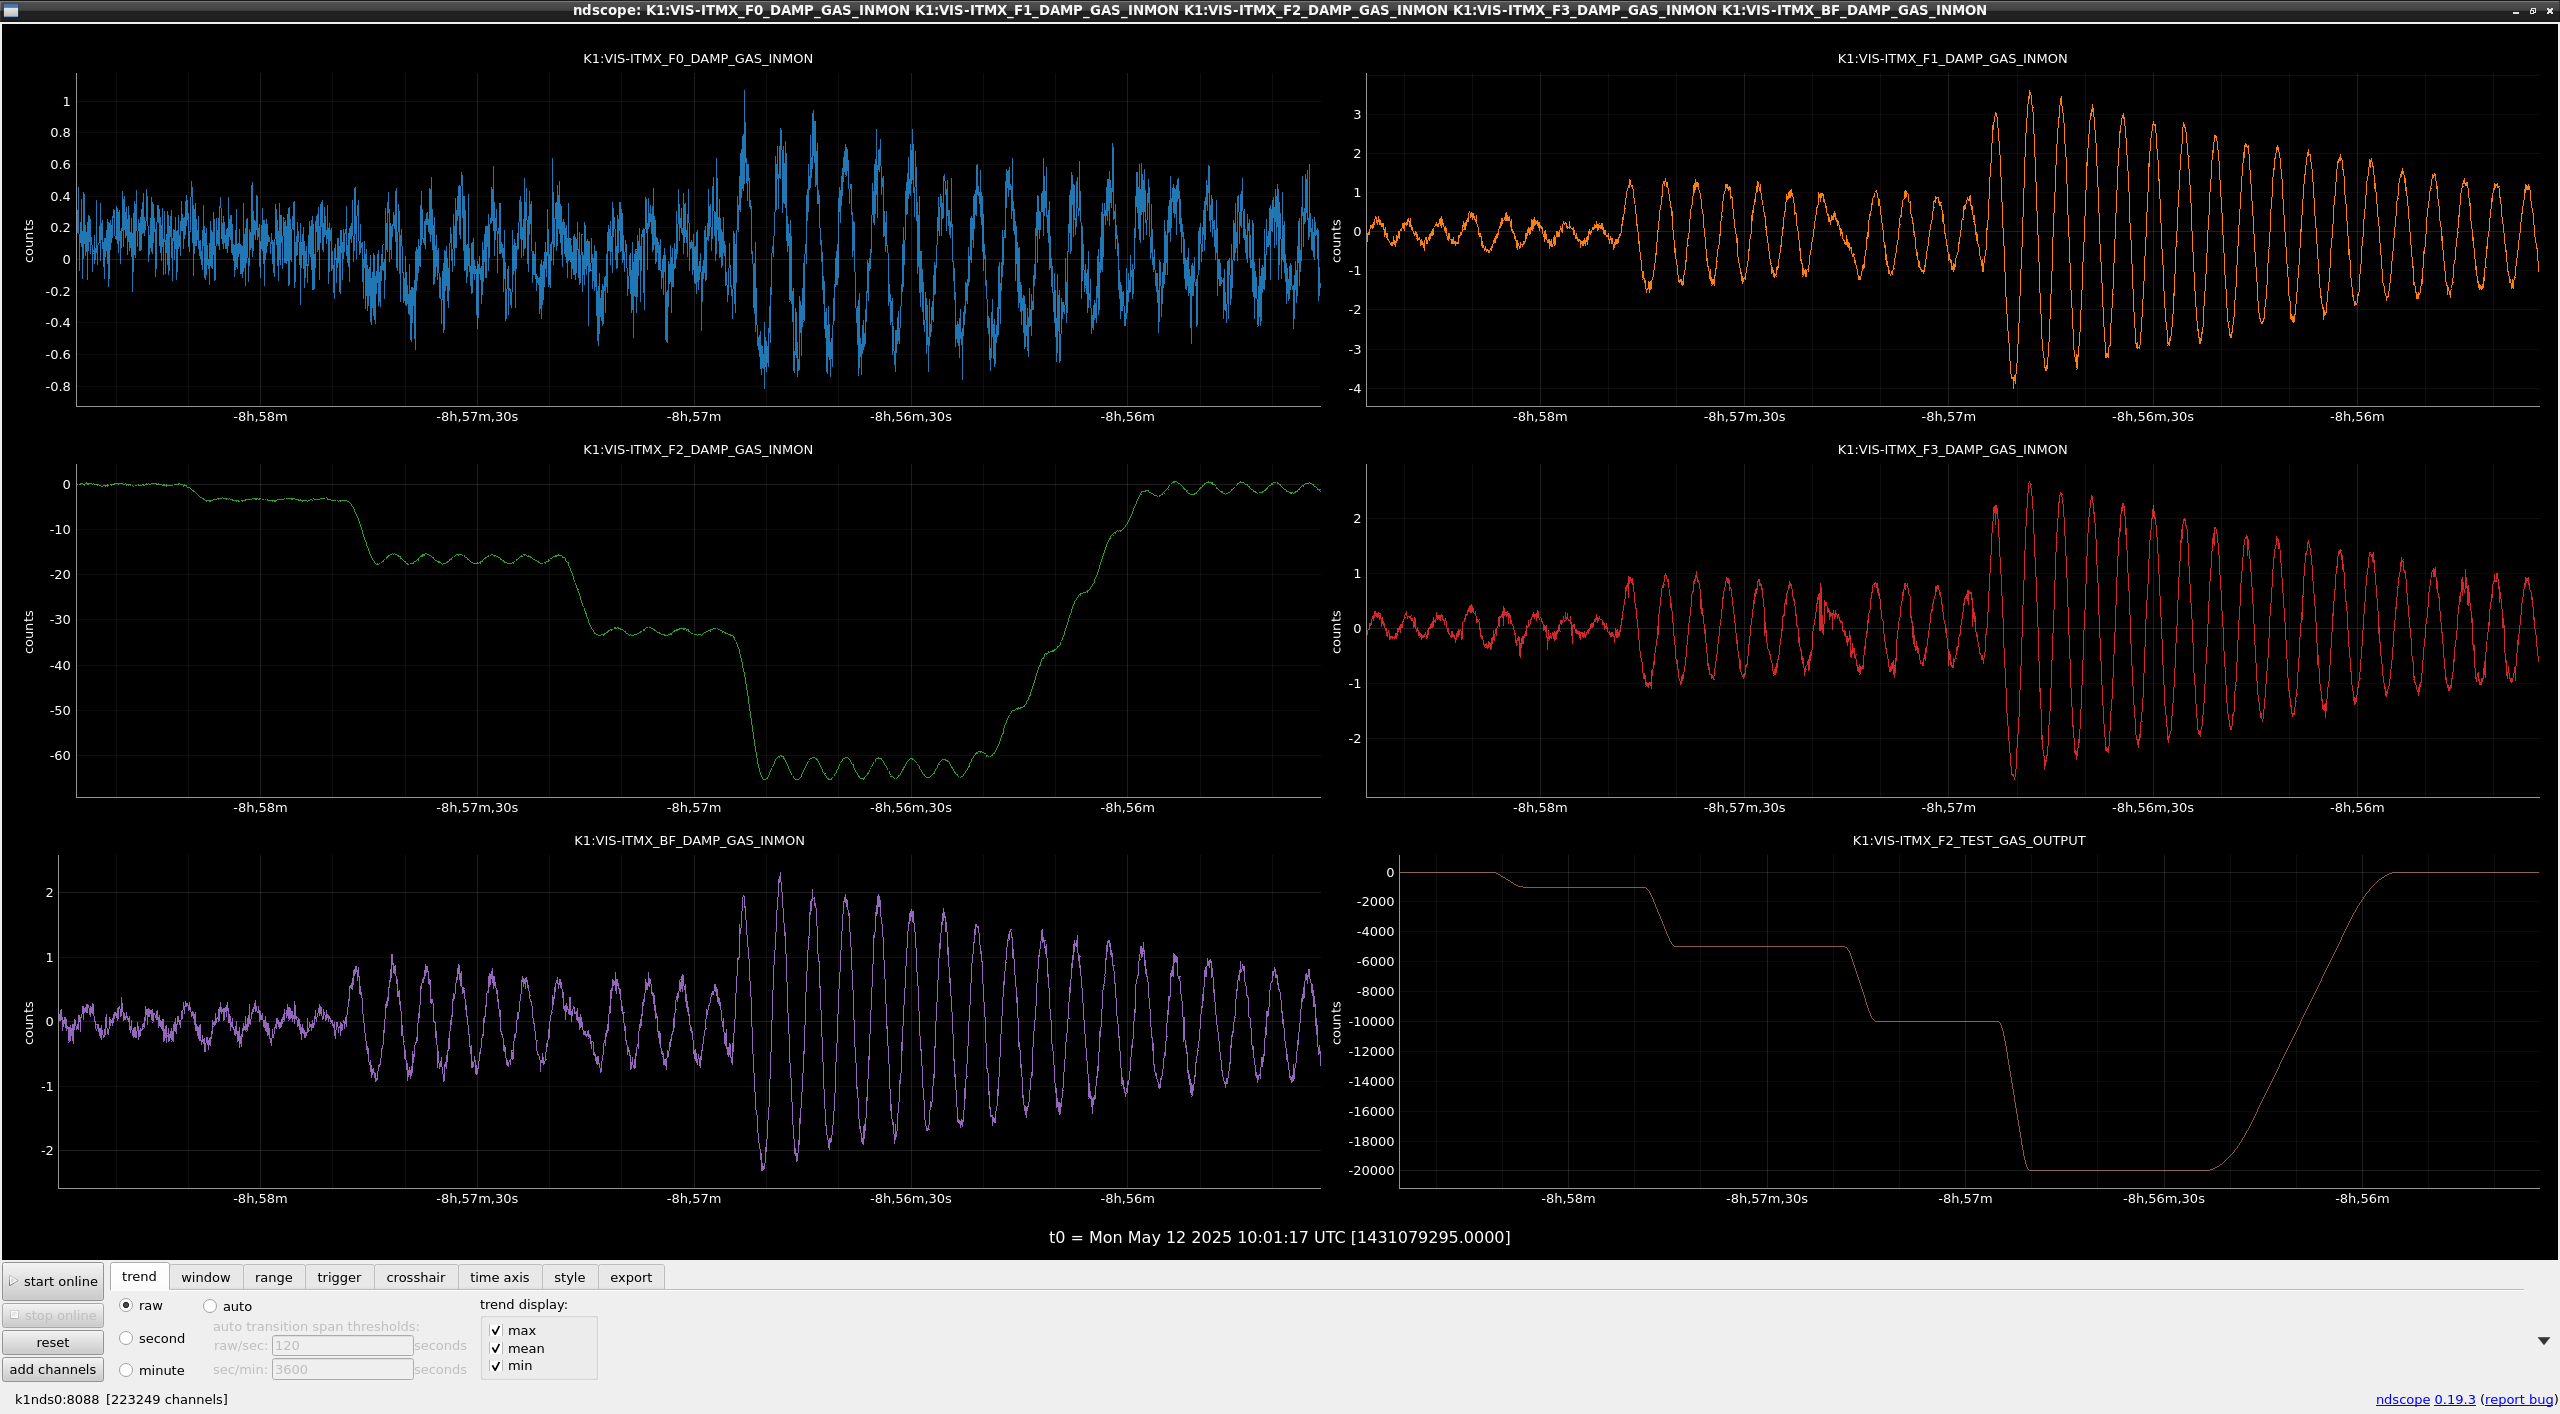Click the F2_TEST_GAS_OUTPUT step waveform plot
The height and width of the screenshot is (1414, 2560).
[x=1969, y=1021]
